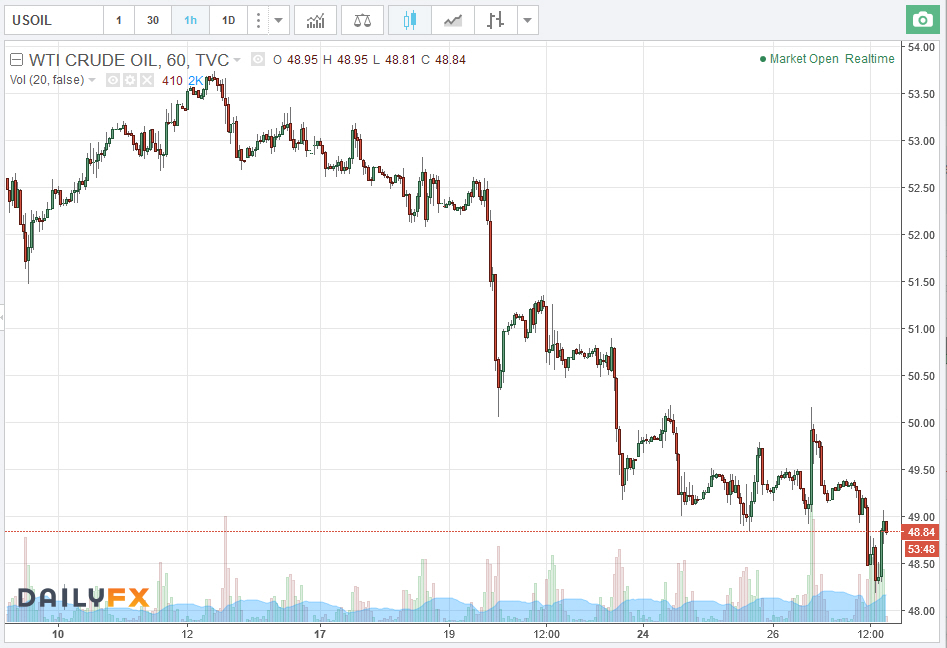
Task: Click the 54.00 price axis label
Action: pos(921,47)
